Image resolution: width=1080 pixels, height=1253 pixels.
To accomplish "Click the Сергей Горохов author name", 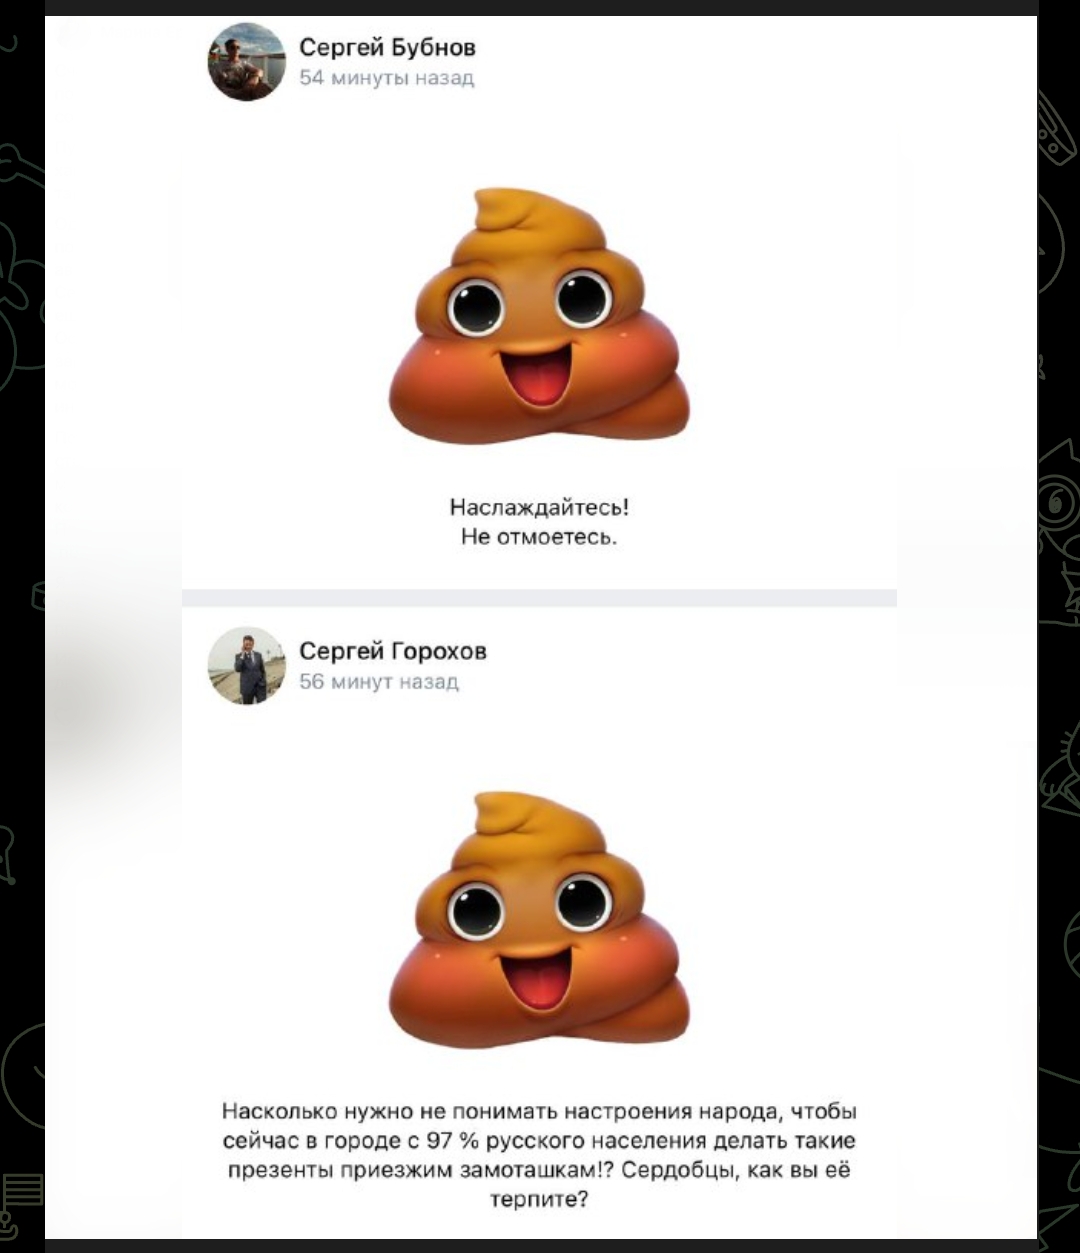I will coord(393,651).
